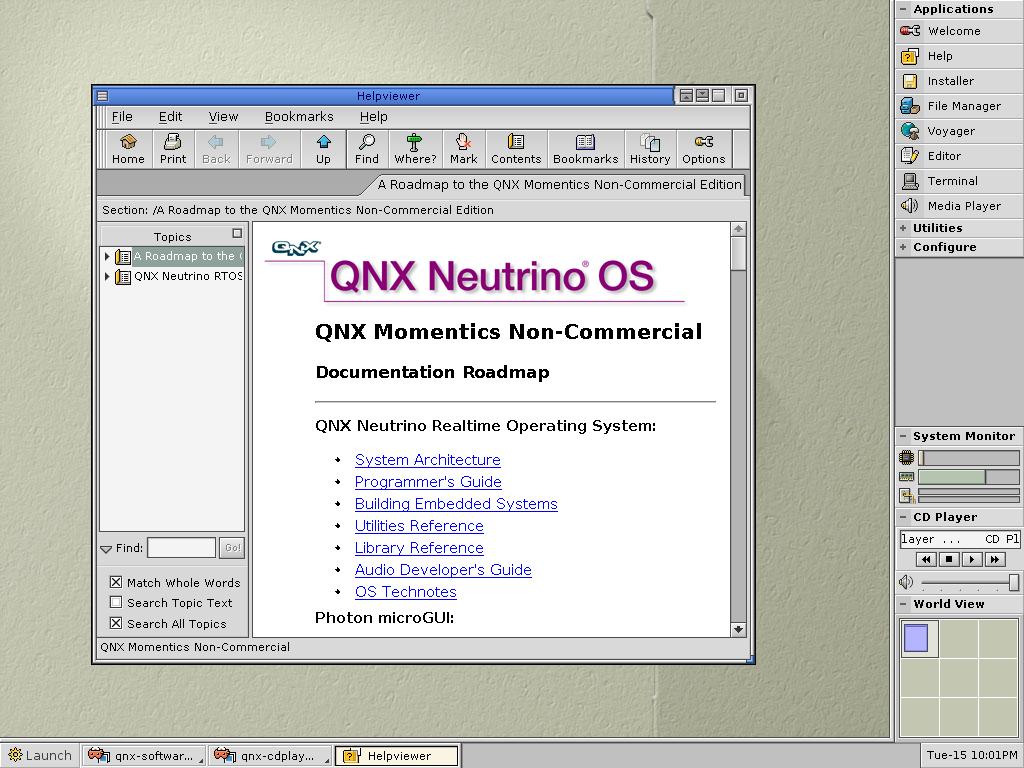Click the Where? signpost icon
The height and width of the screenshot is (768, 1024).
(415, 148)
